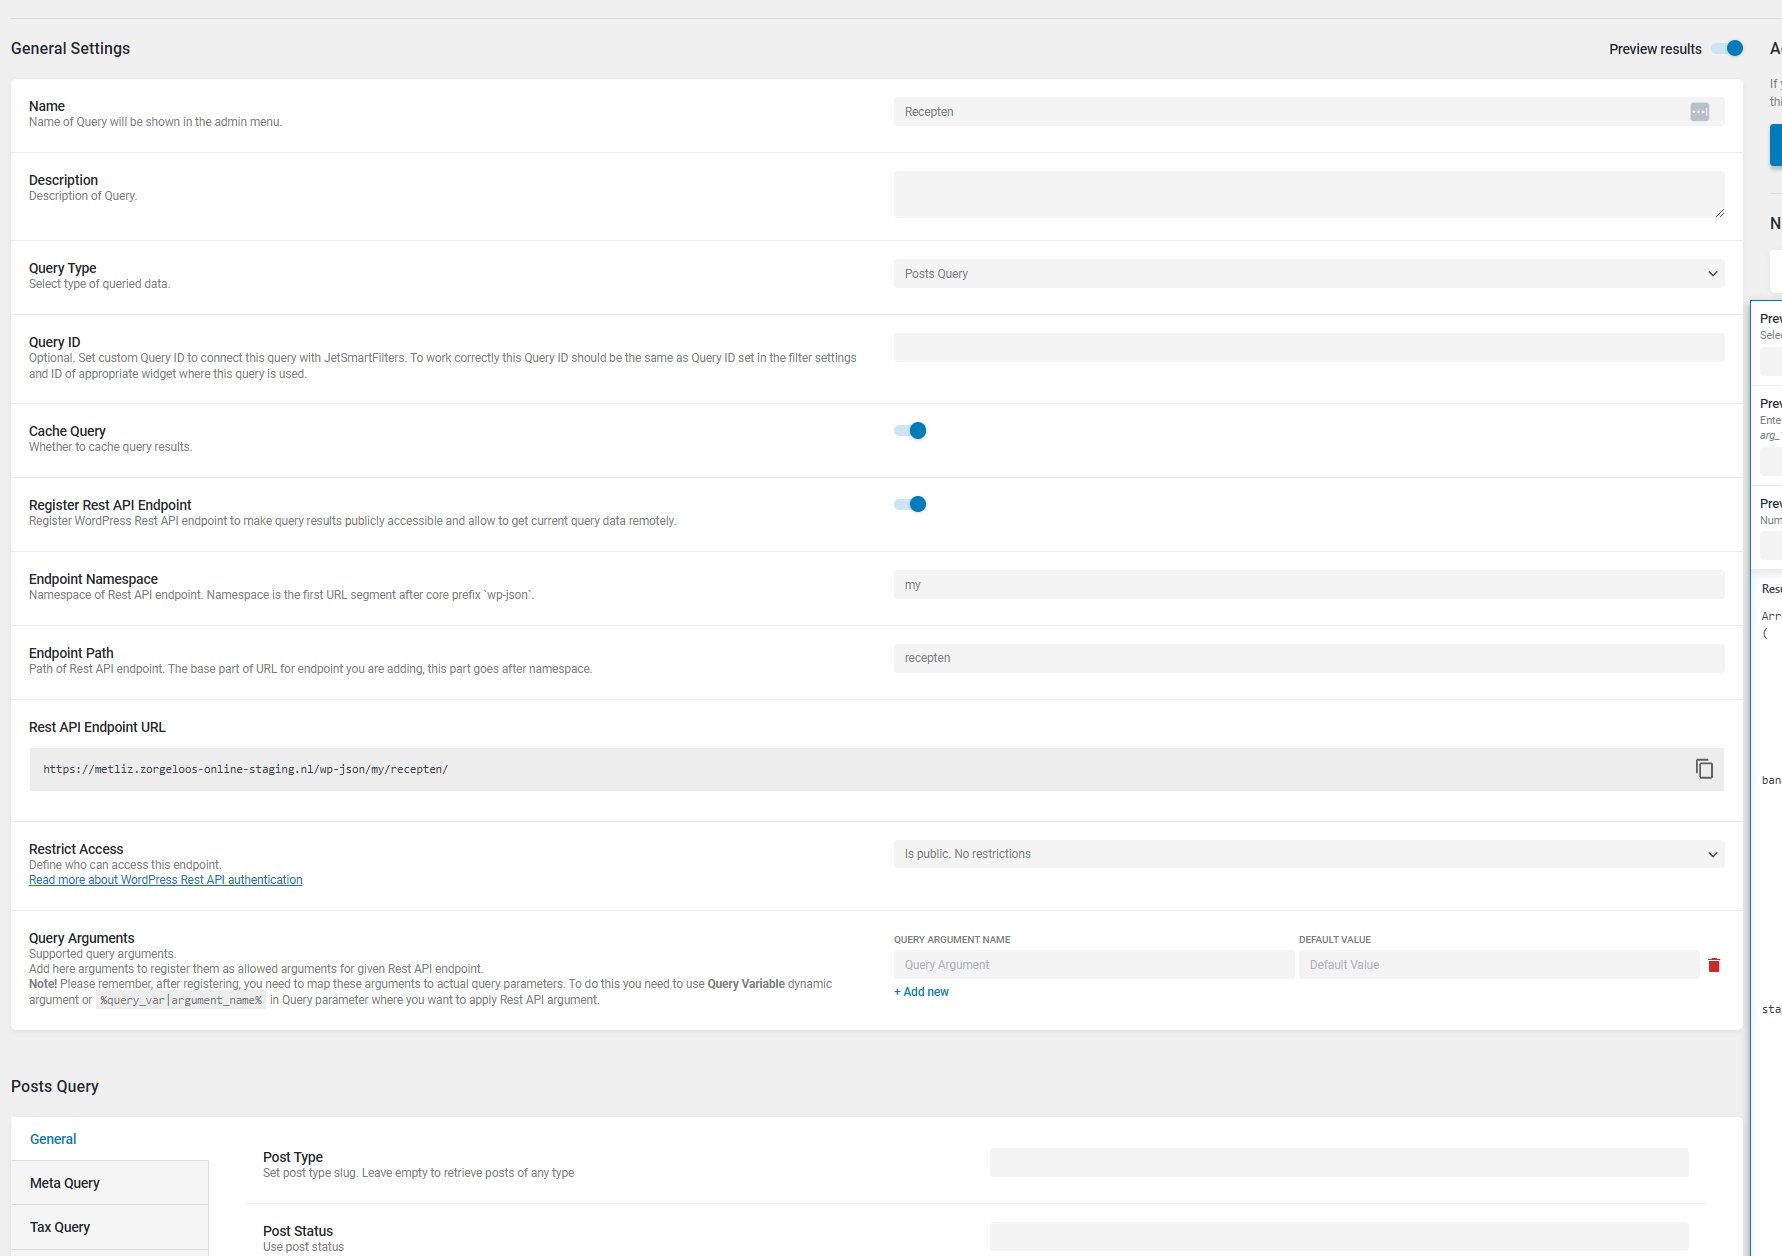The image size is (1782, 1256).
Task: Click the Description text area
Action: pyautogui.click(x=1308, y=194)
